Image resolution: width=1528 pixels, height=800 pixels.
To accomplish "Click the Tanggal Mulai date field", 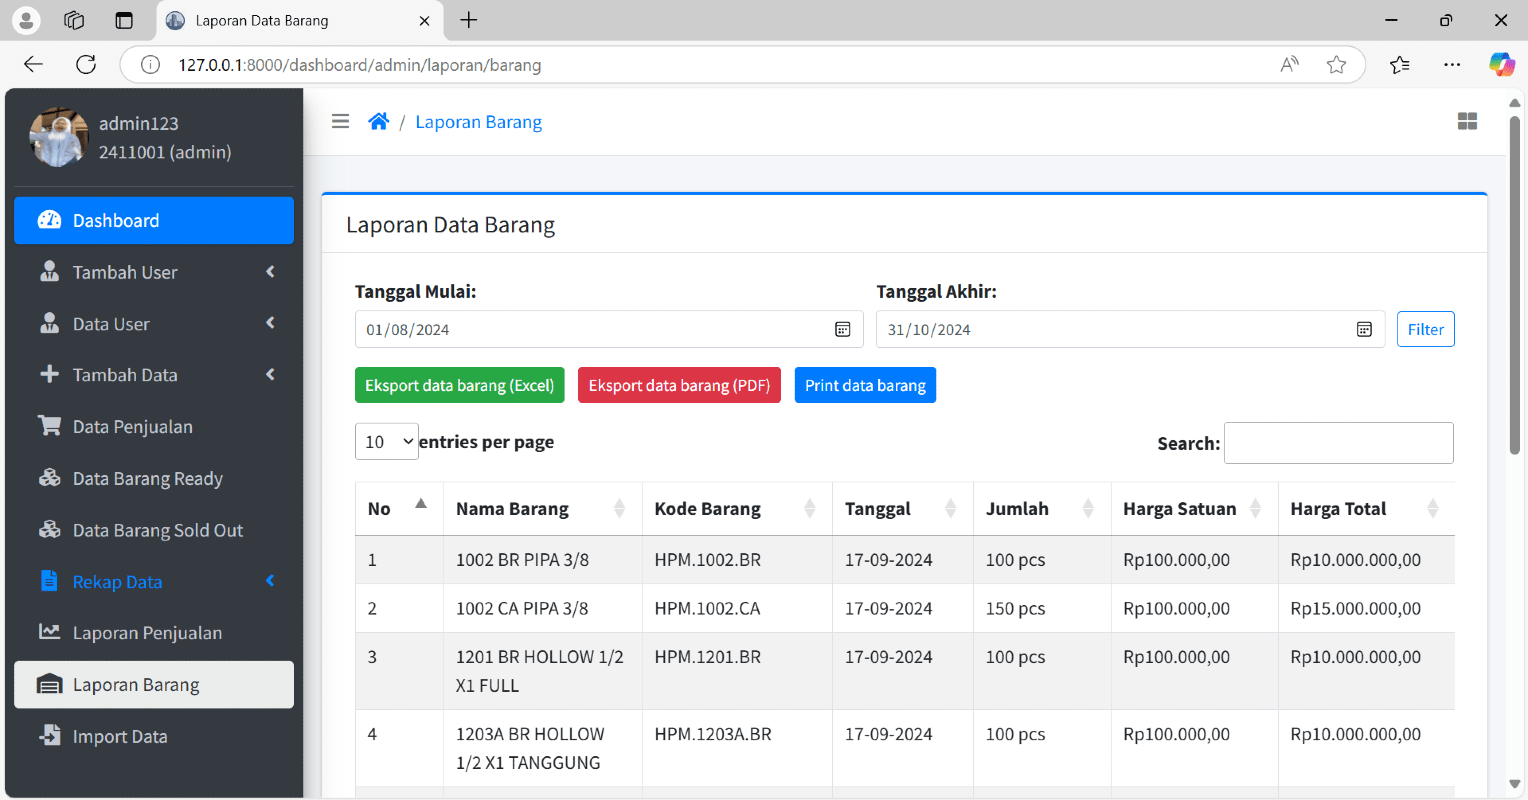I will [609, 329].
